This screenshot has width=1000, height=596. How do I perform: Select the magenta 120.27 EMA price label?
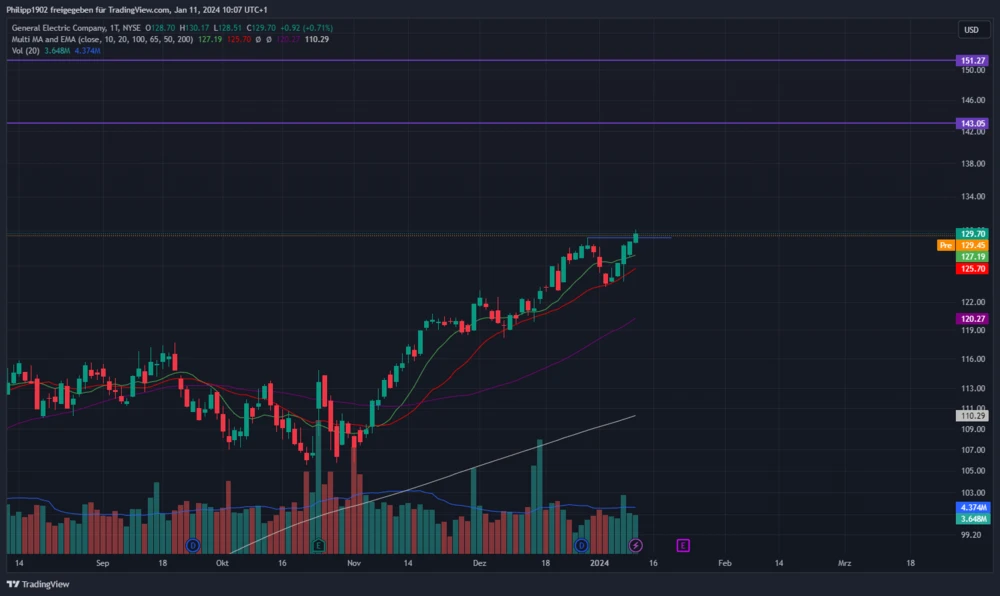pyautogui.click(x=972, y=319)
